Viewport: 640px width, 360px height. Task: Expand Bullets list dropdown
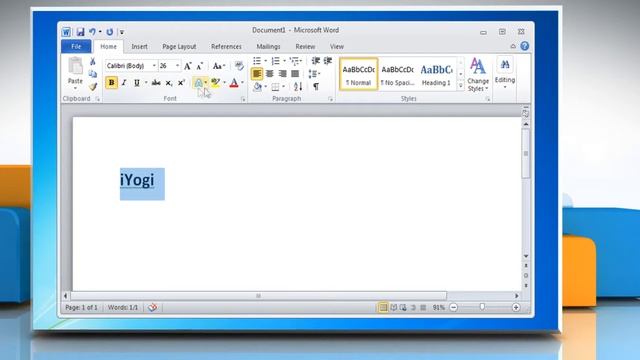[x=265, y=61]
